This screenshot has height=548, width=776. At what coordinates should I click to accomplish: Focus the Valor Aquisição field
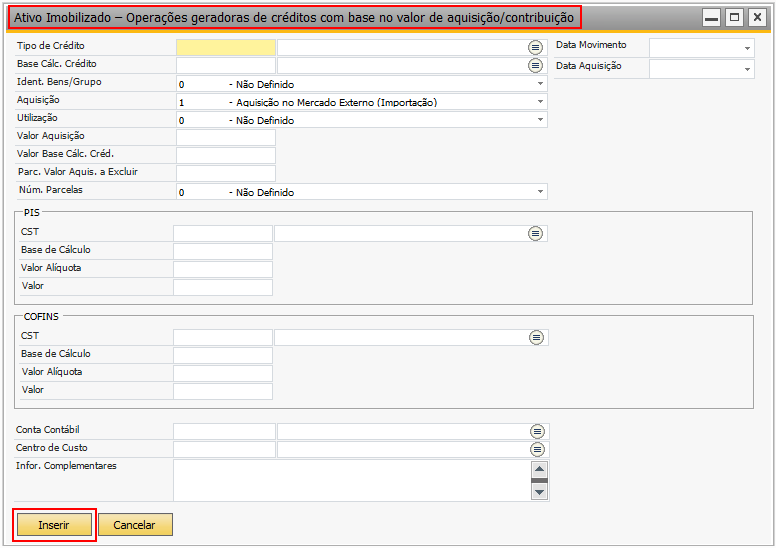point(226,138)
